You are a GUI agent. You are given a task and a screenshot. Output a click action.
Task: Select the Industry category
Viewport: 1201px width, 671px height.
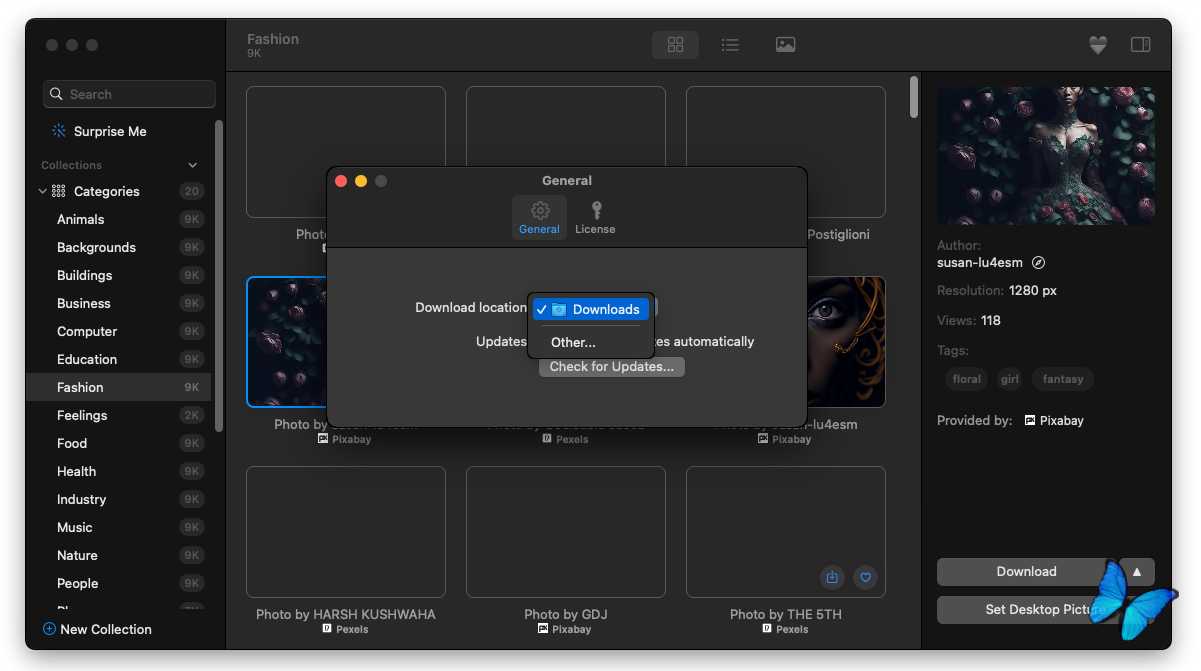(118, 499)
